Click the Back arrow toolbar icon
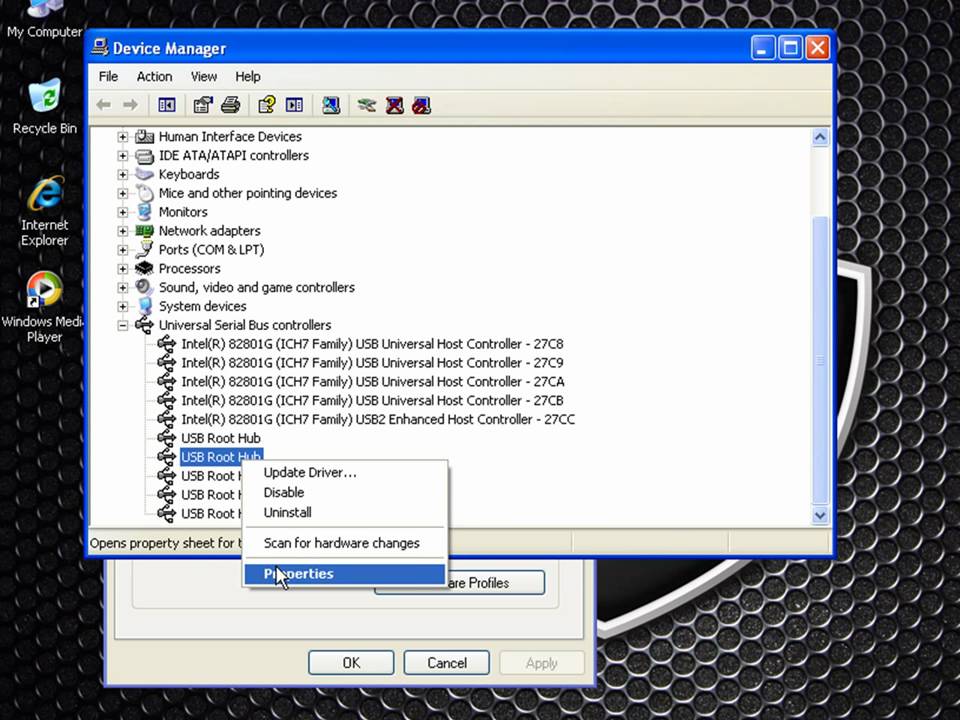Image resolution: width=960 pixels, height=720 pixels. (x=103, y=105)
